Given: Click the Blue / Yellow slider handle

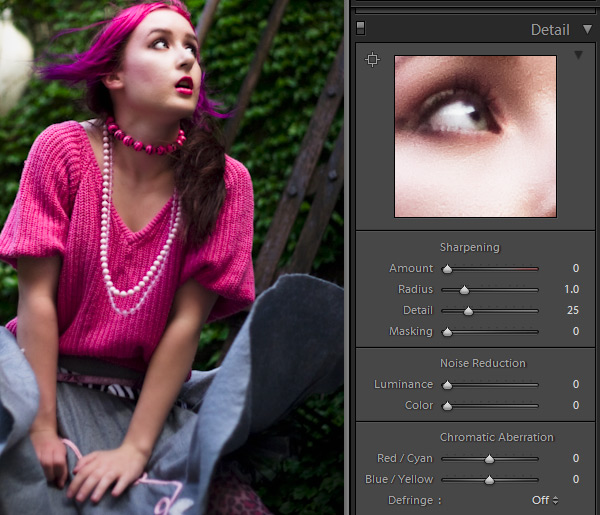Looking at the screenshot, I should tap(489, 480).
